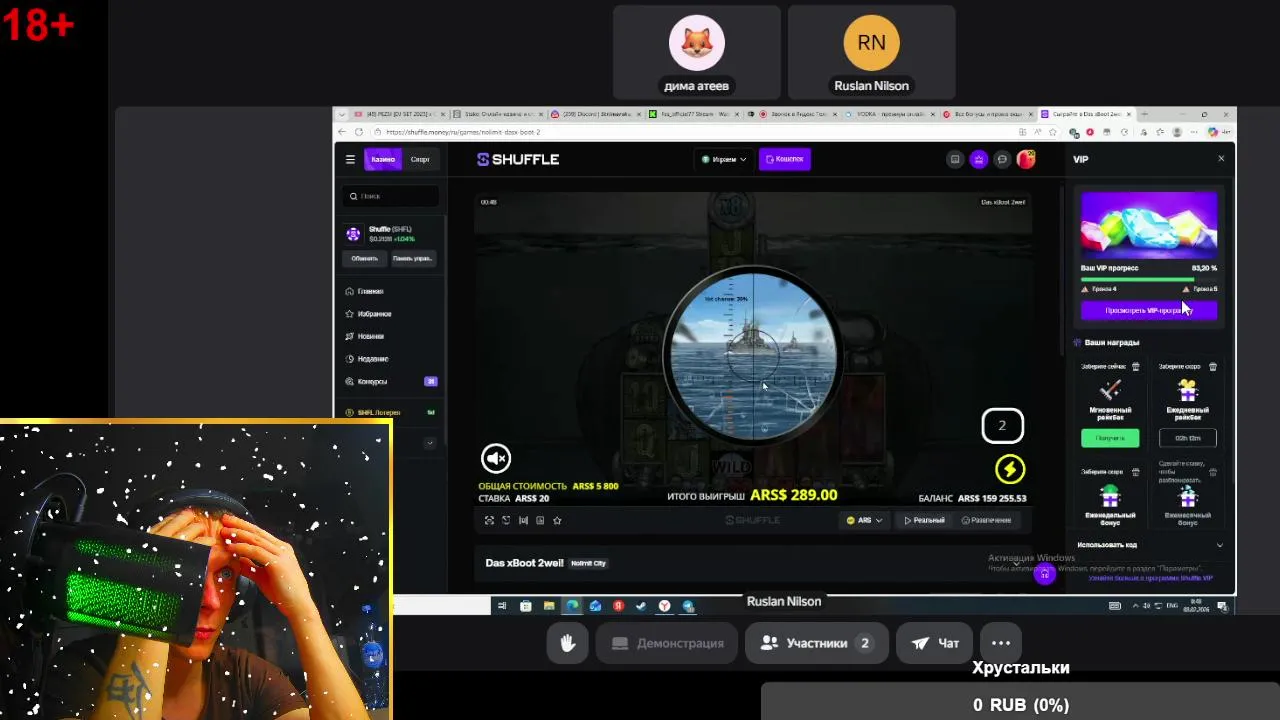Open the Играем balance dropdown
Screen dimensions: 1280x720
724,159
